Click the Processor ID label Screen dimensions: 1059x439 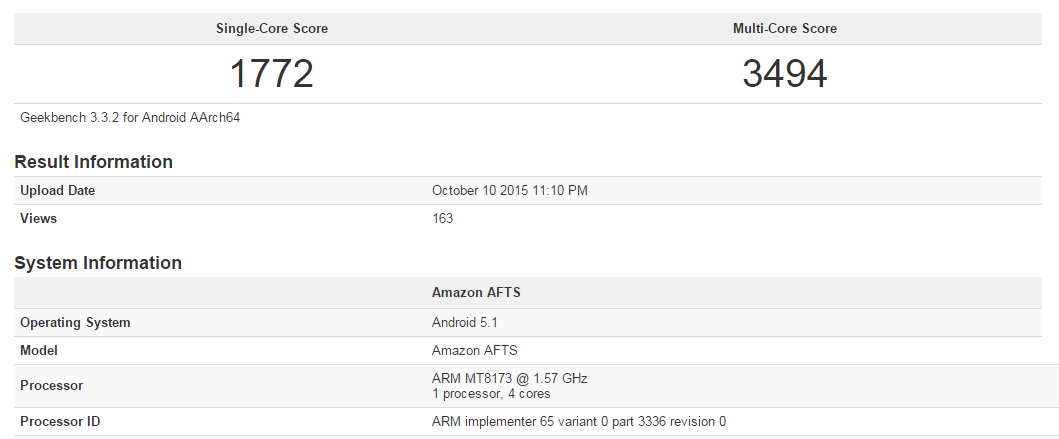point(60,421)
